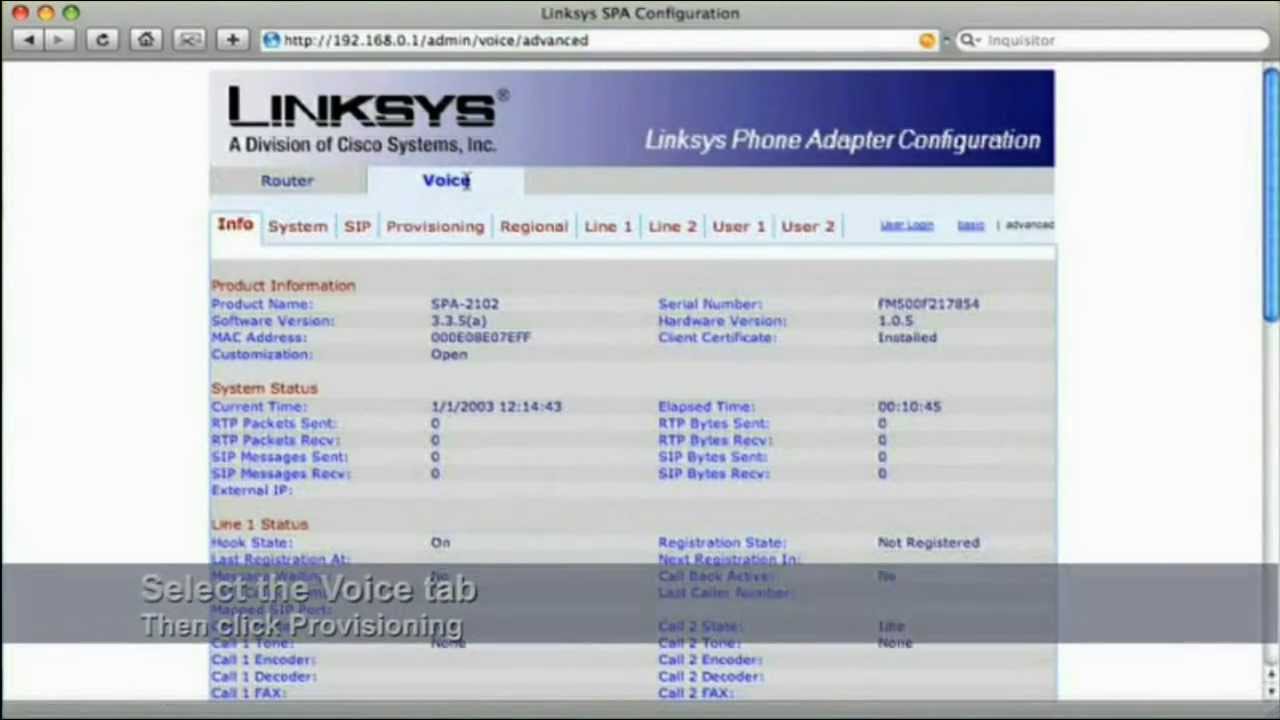Screen dimensions: 1280x720
Task: Click the SIP Bytes Sent label
Action: tap(713, 457)
